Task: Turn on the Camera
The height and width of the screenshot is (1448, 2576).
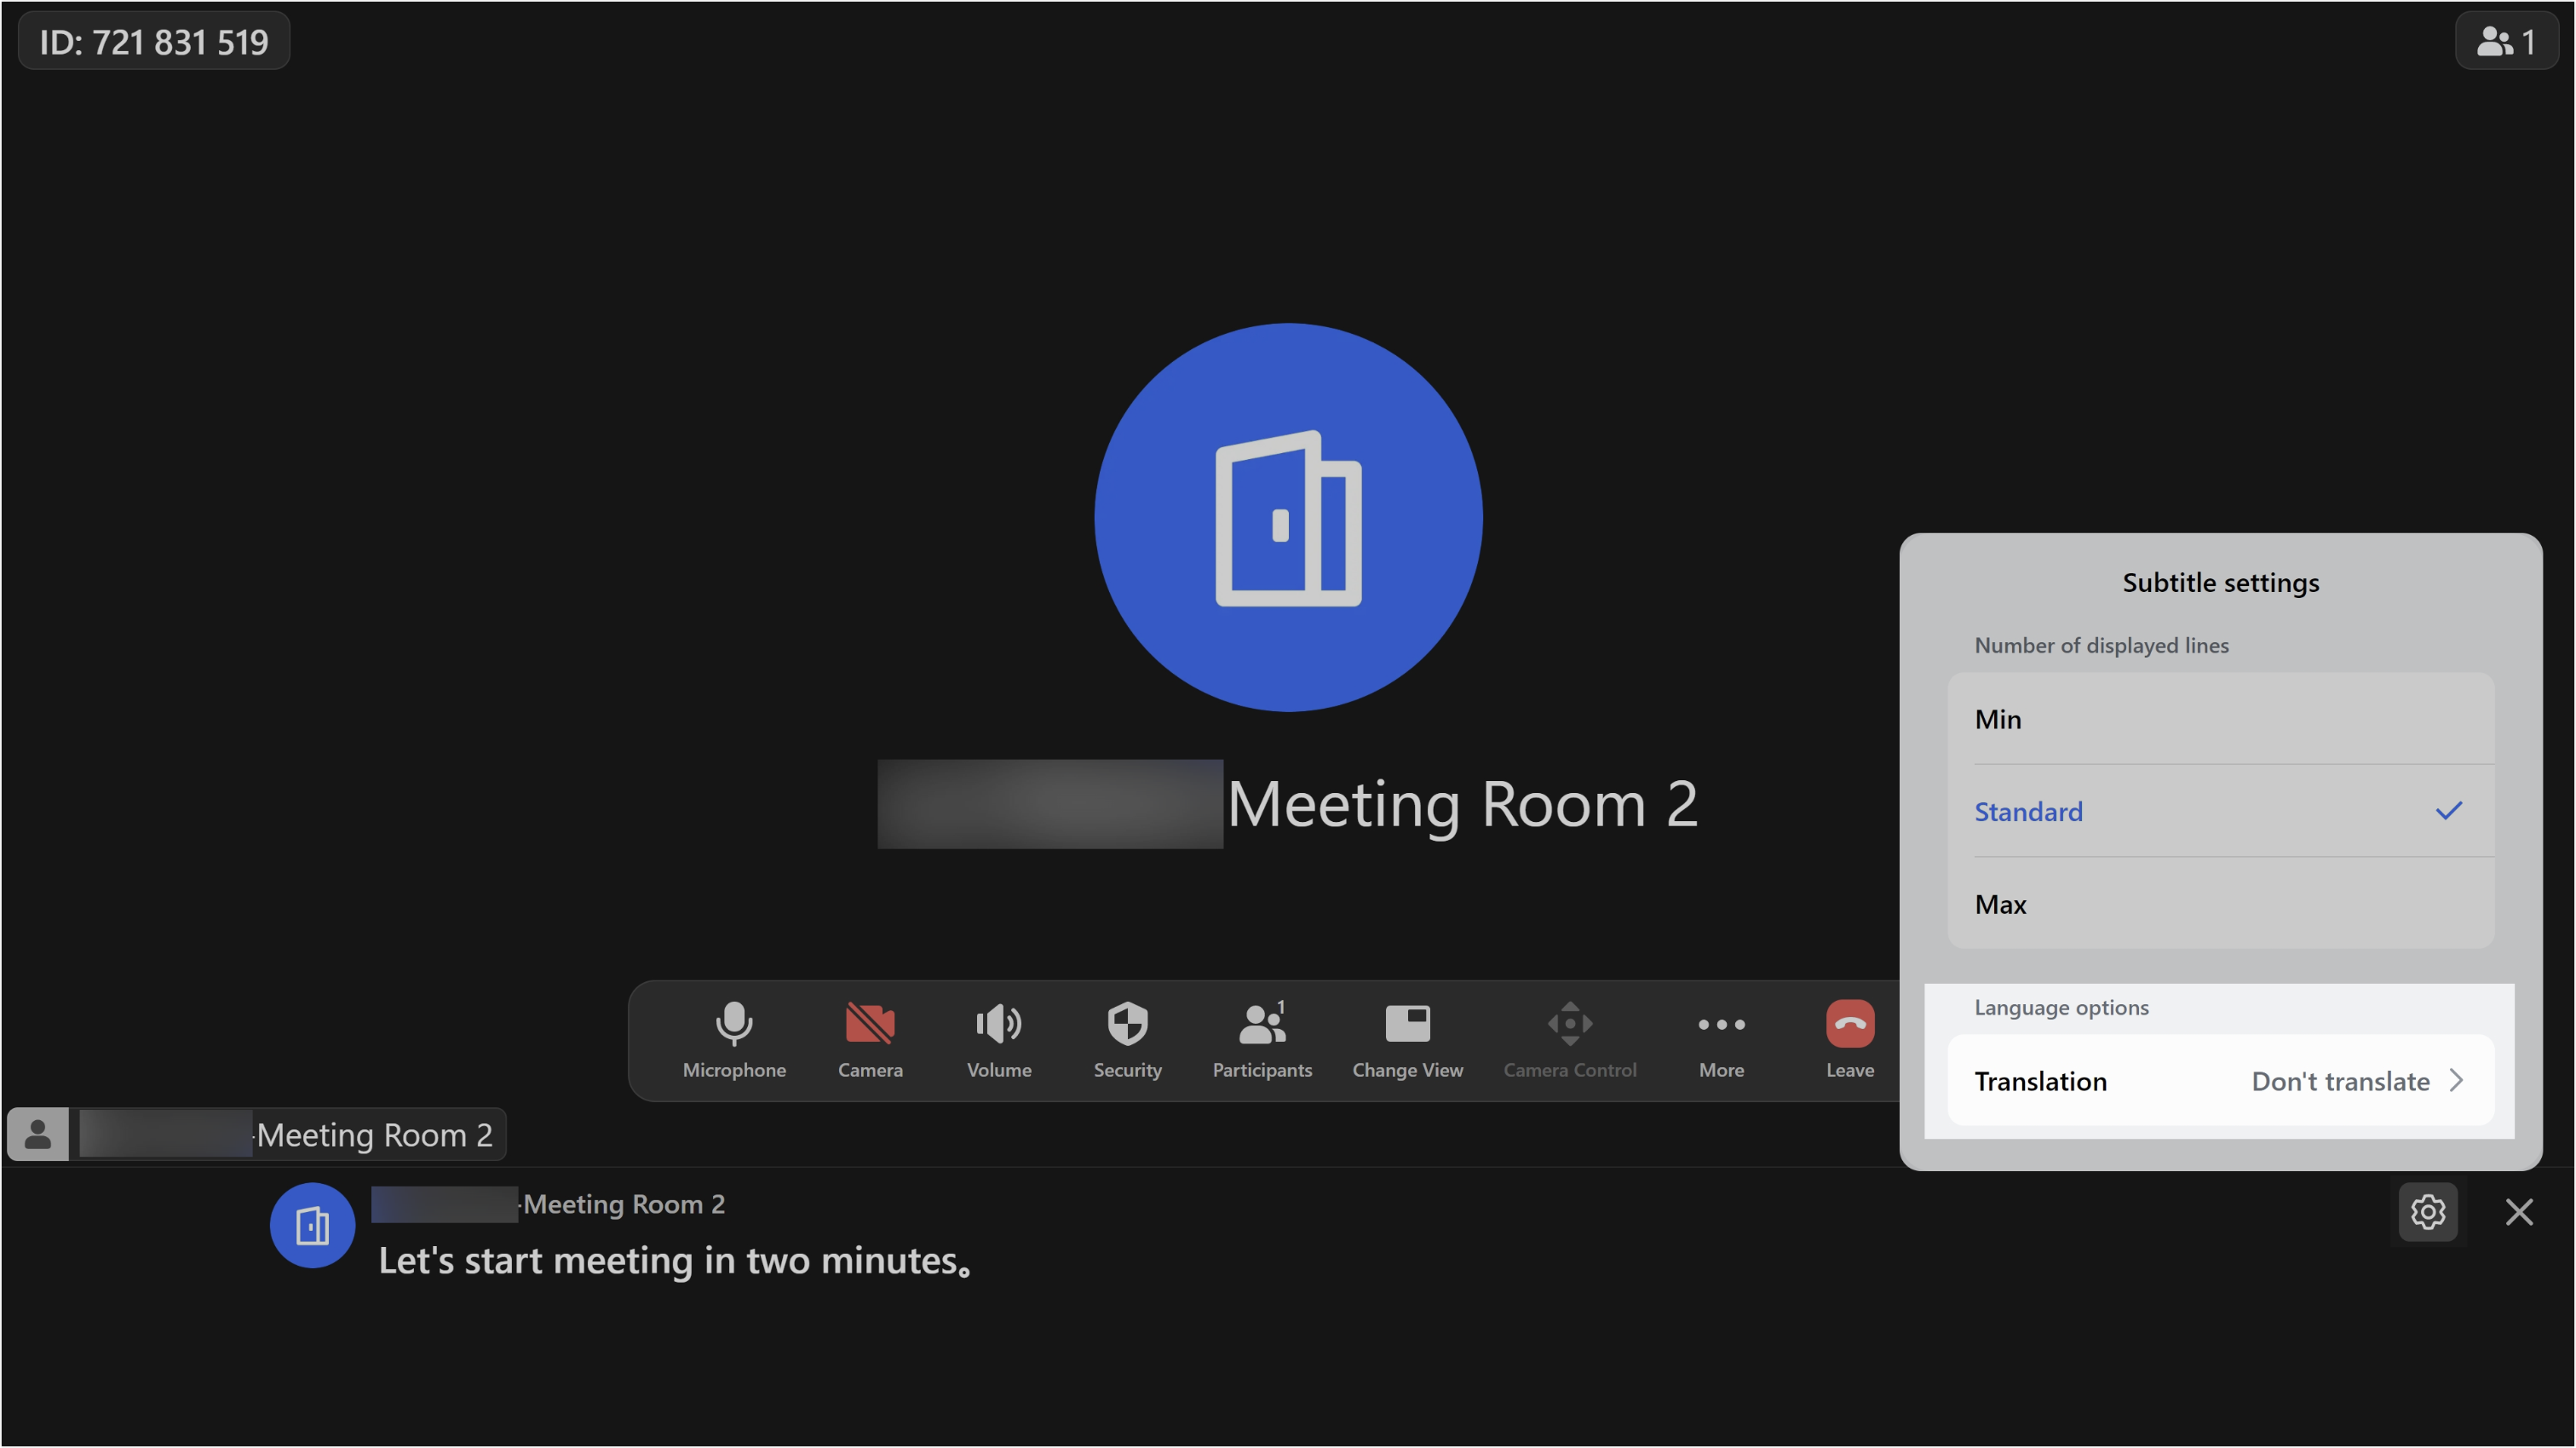Action: [869, 1040]
